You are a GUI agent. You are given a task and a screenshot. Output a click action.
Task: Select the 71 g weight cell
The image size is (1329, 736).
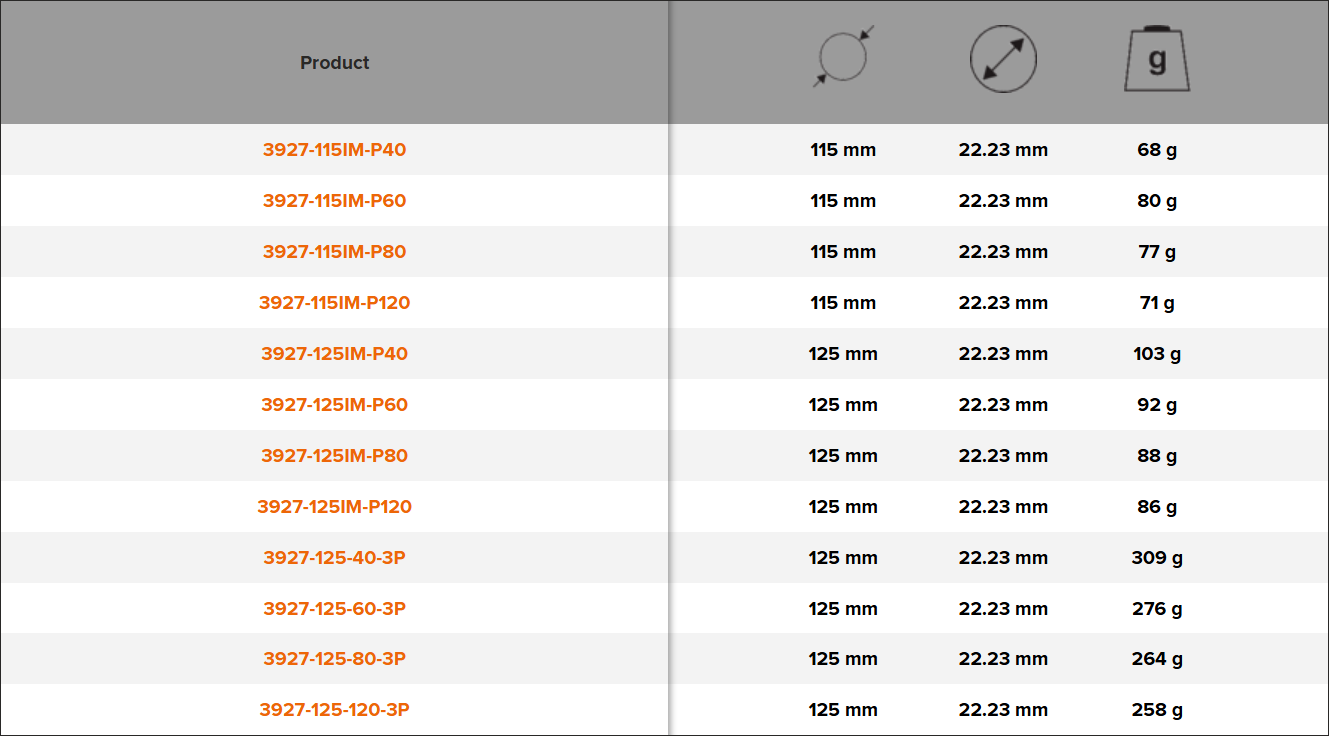pos(1157,303)
